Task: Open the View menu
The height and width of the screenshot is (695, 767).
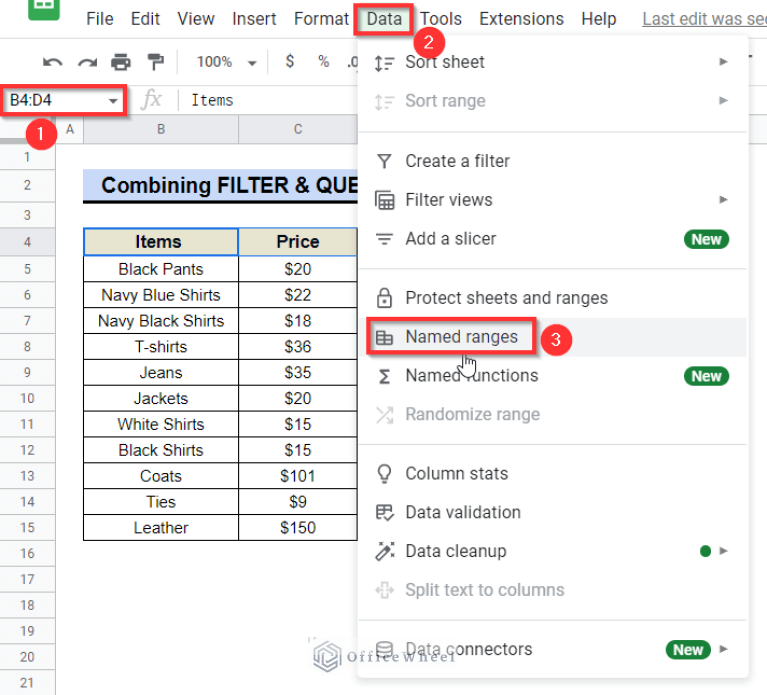Action: tap(196, 19)
